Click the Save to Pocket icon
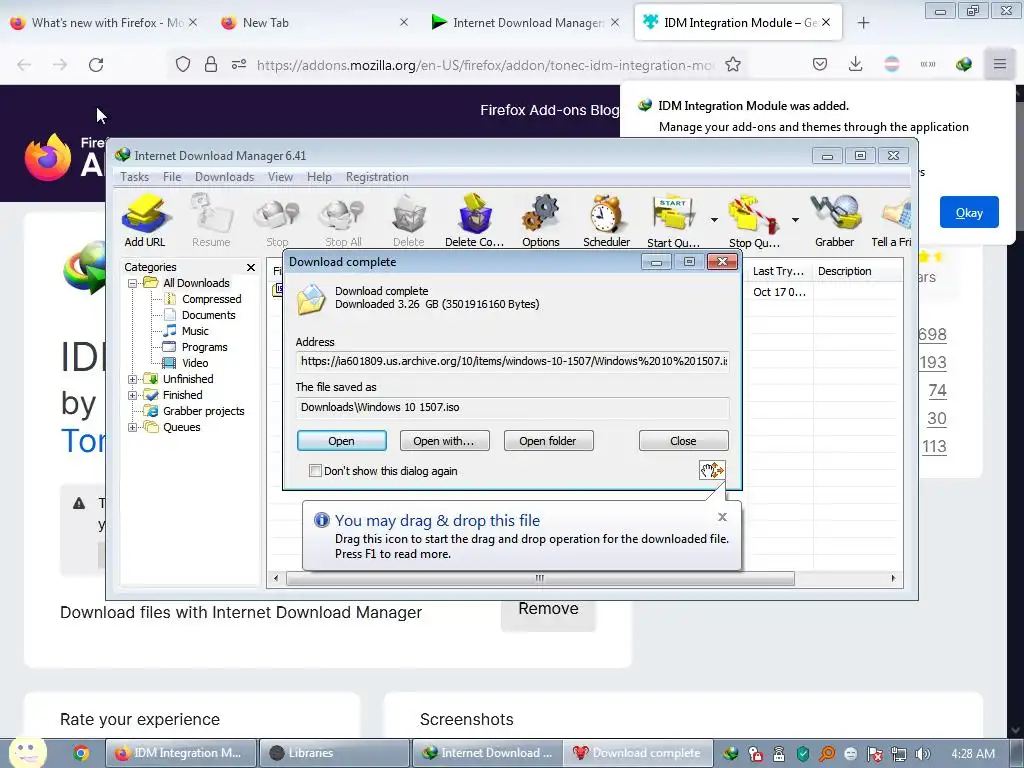The width and height of the screenshot is (1024, 768). (x=820, y=64)
